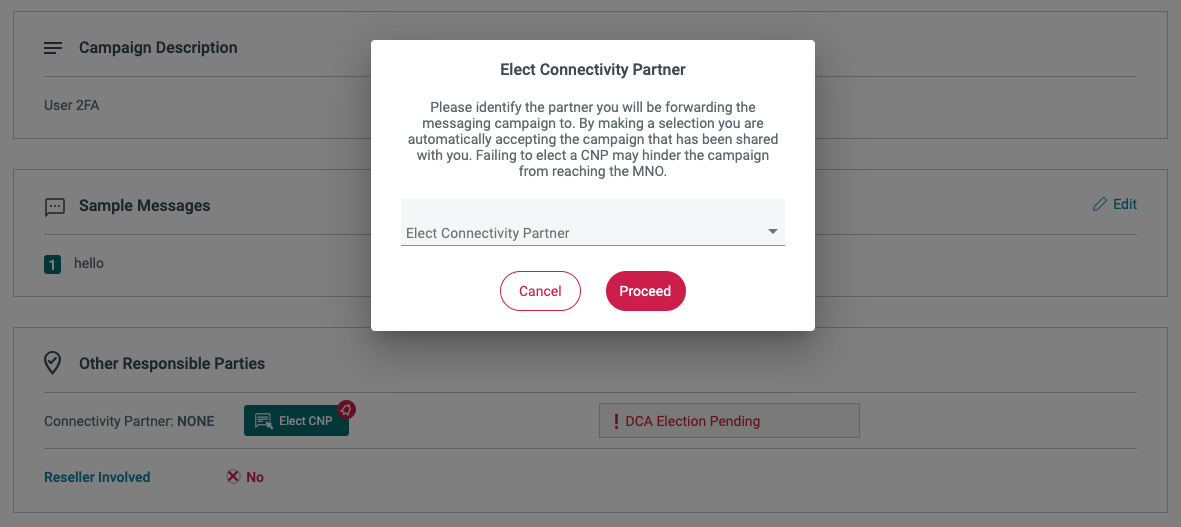Click the green number 1 message badge

point(53,264)
